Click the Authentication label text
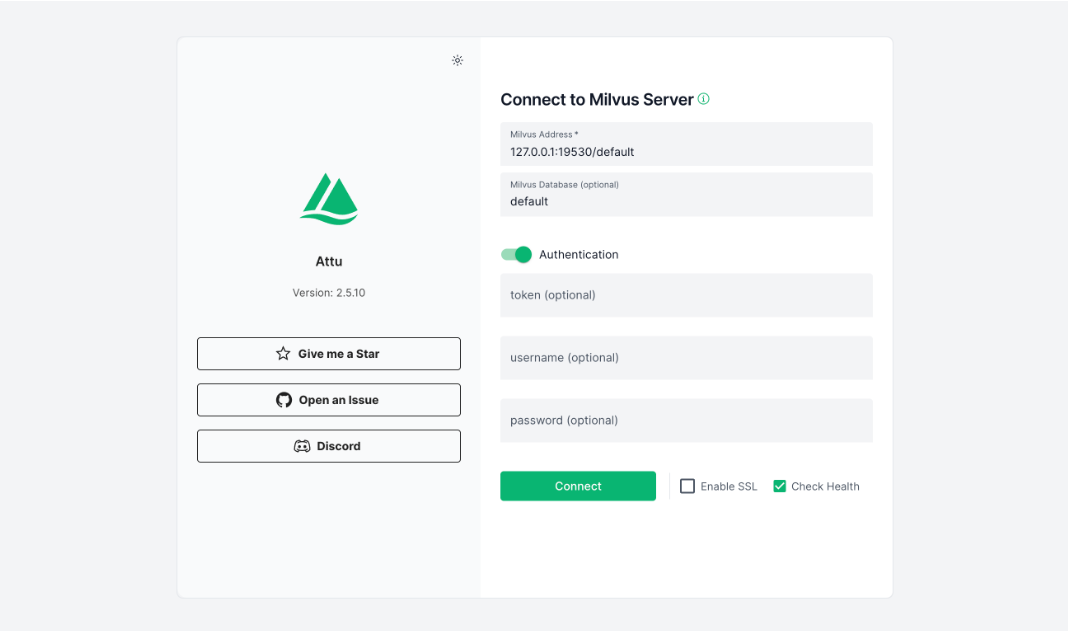The height and width of the screenshot is (631, 1068). click(579, 254)
